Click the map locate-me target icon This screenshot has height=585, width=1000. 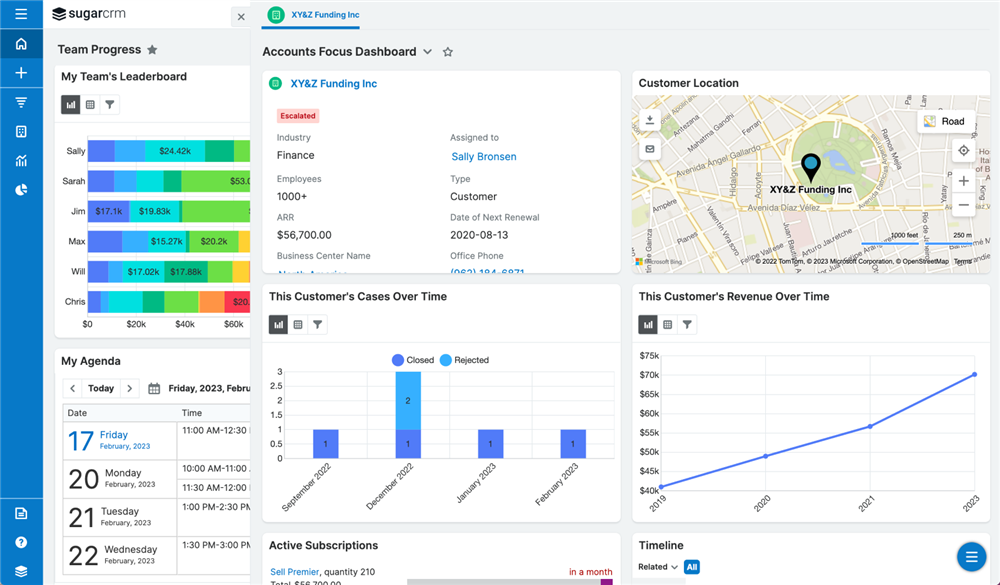(963, 151)
